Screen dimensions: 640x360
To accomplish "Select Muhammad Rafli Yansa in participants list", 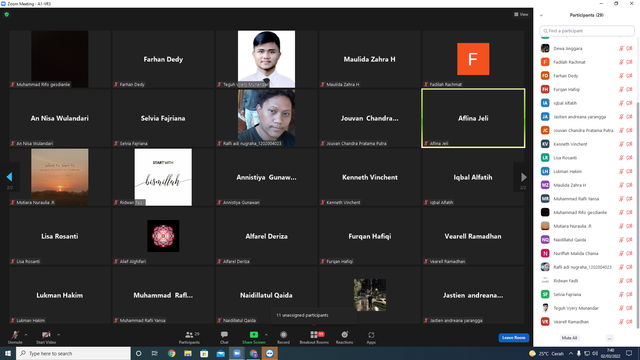I will (x=586, y=199).
